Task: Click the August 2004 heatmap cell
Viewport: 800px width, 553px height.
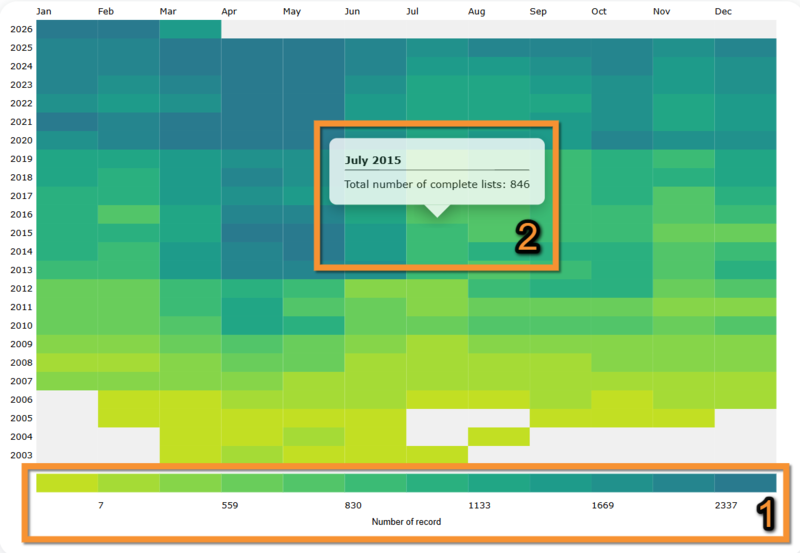Action: pos(498,436)
